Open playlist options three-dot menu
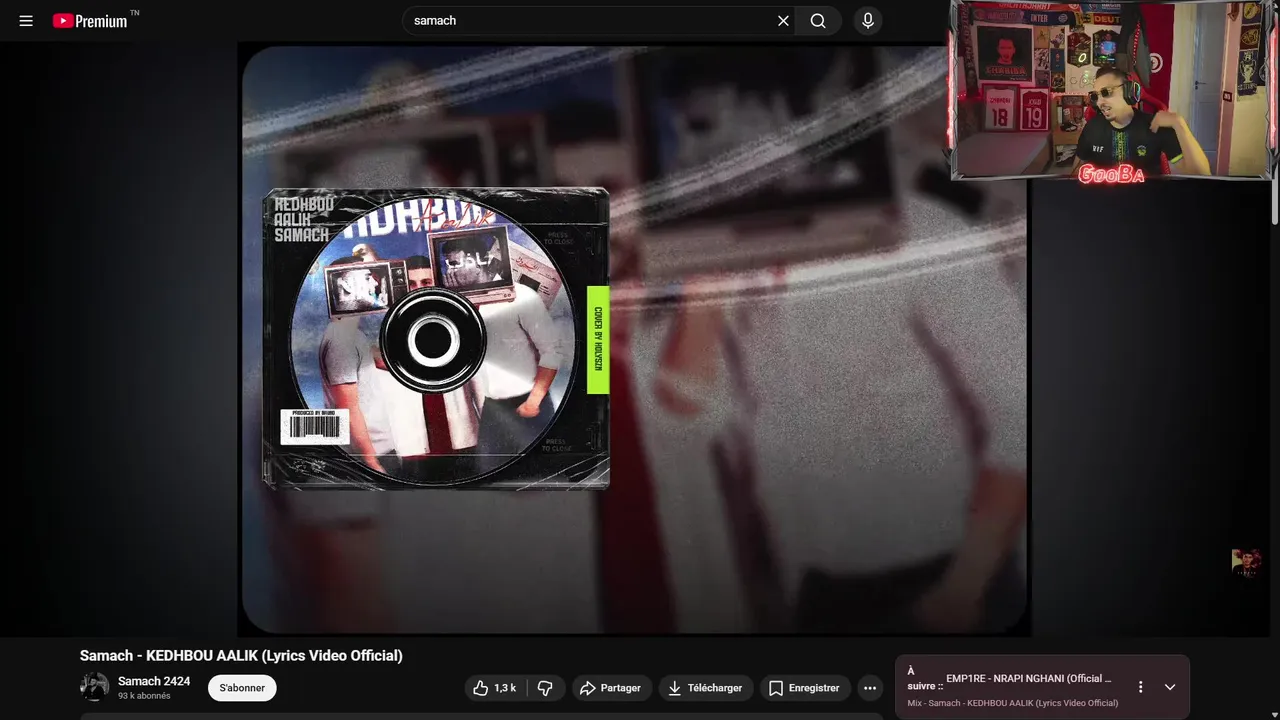Viewport: 1280px width, 720px height. 1140,687
